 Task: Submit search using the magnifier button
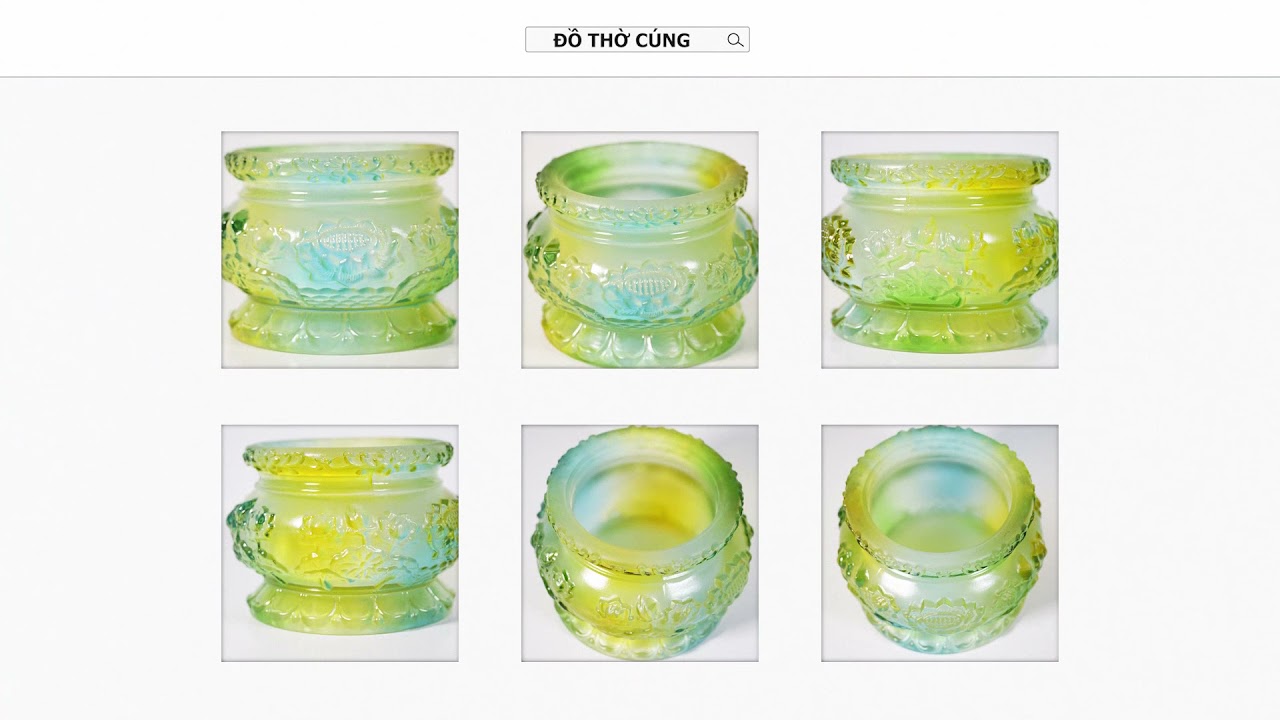[x=735, y=40]
